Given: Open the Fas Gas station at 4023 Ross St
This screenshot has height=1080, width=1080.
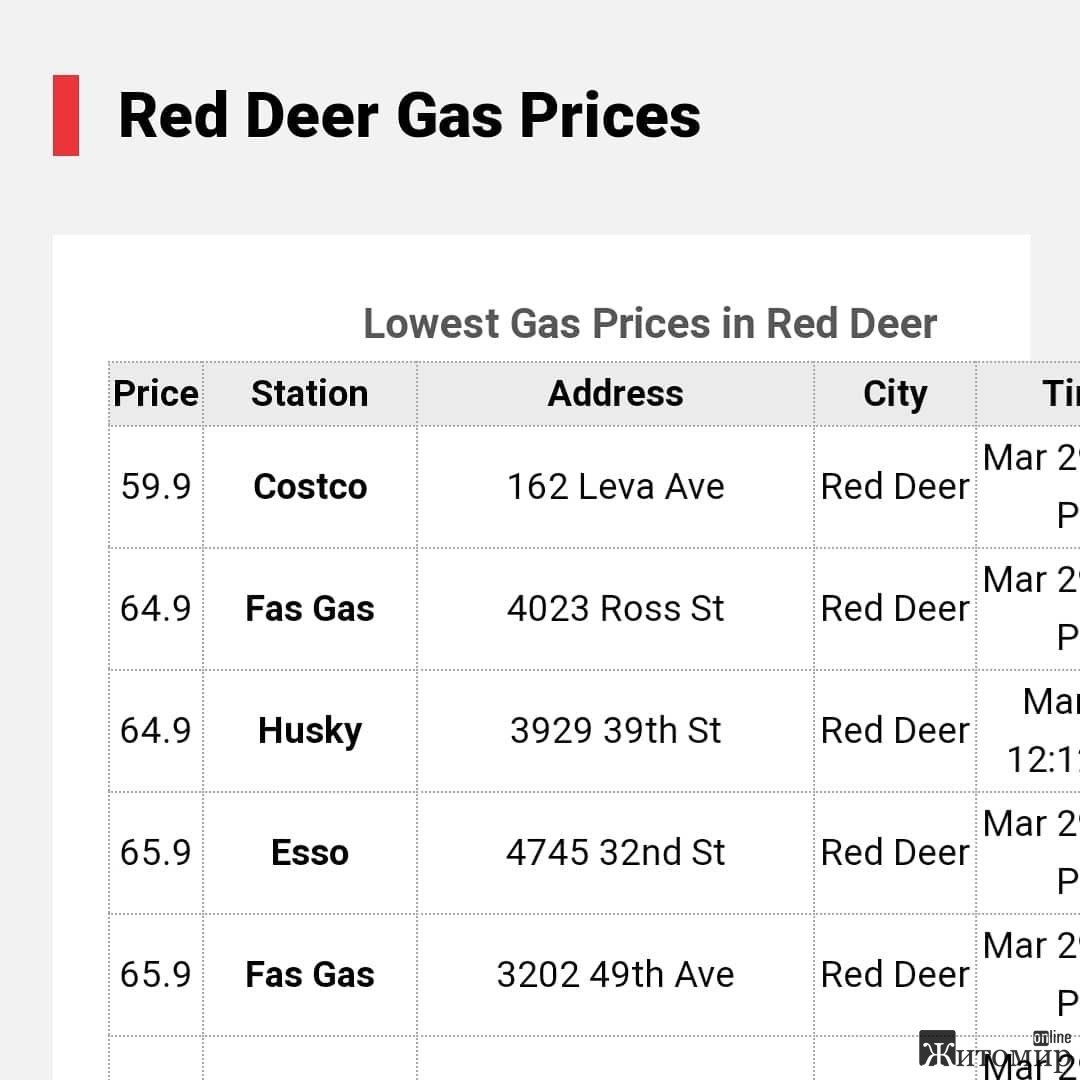Looking at the screenshot, I should [x=310, y=609].
